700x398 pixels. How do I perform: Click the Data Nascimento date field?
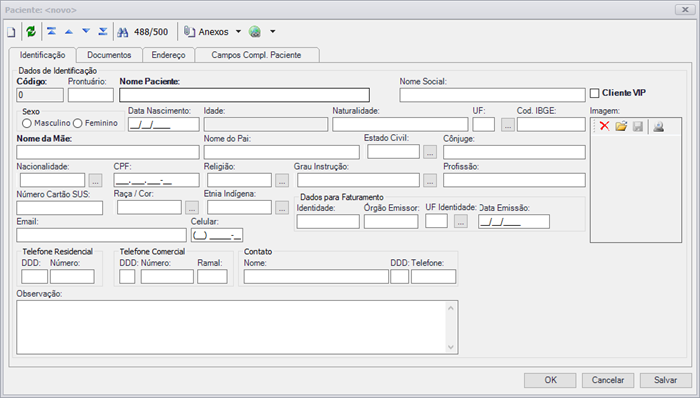[x=163, y=124]
